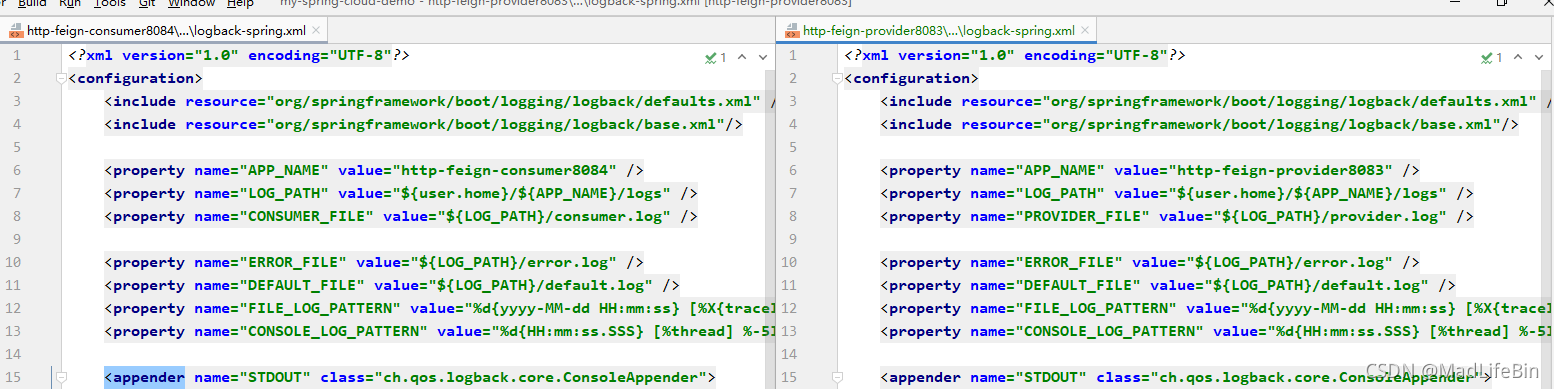Click highlighted "<appender" tag in consumer8084 editor
Screen dimensions: 1554x389
[145, 377]
